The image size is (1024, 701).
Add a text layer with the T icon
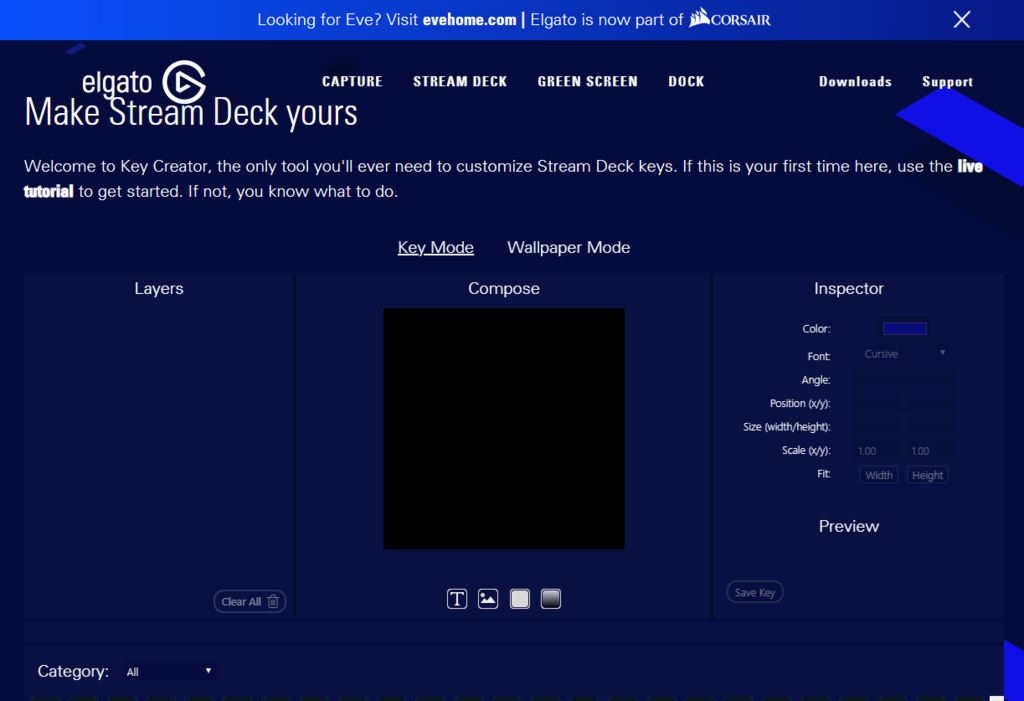click(457, 598)
